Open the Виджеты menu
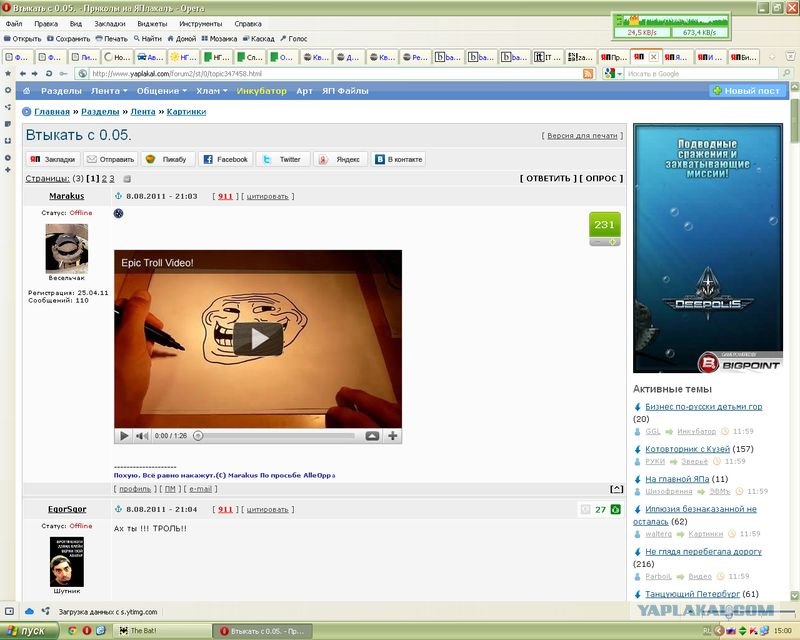This screenshot has height=640, width=800. coord(152,23)
